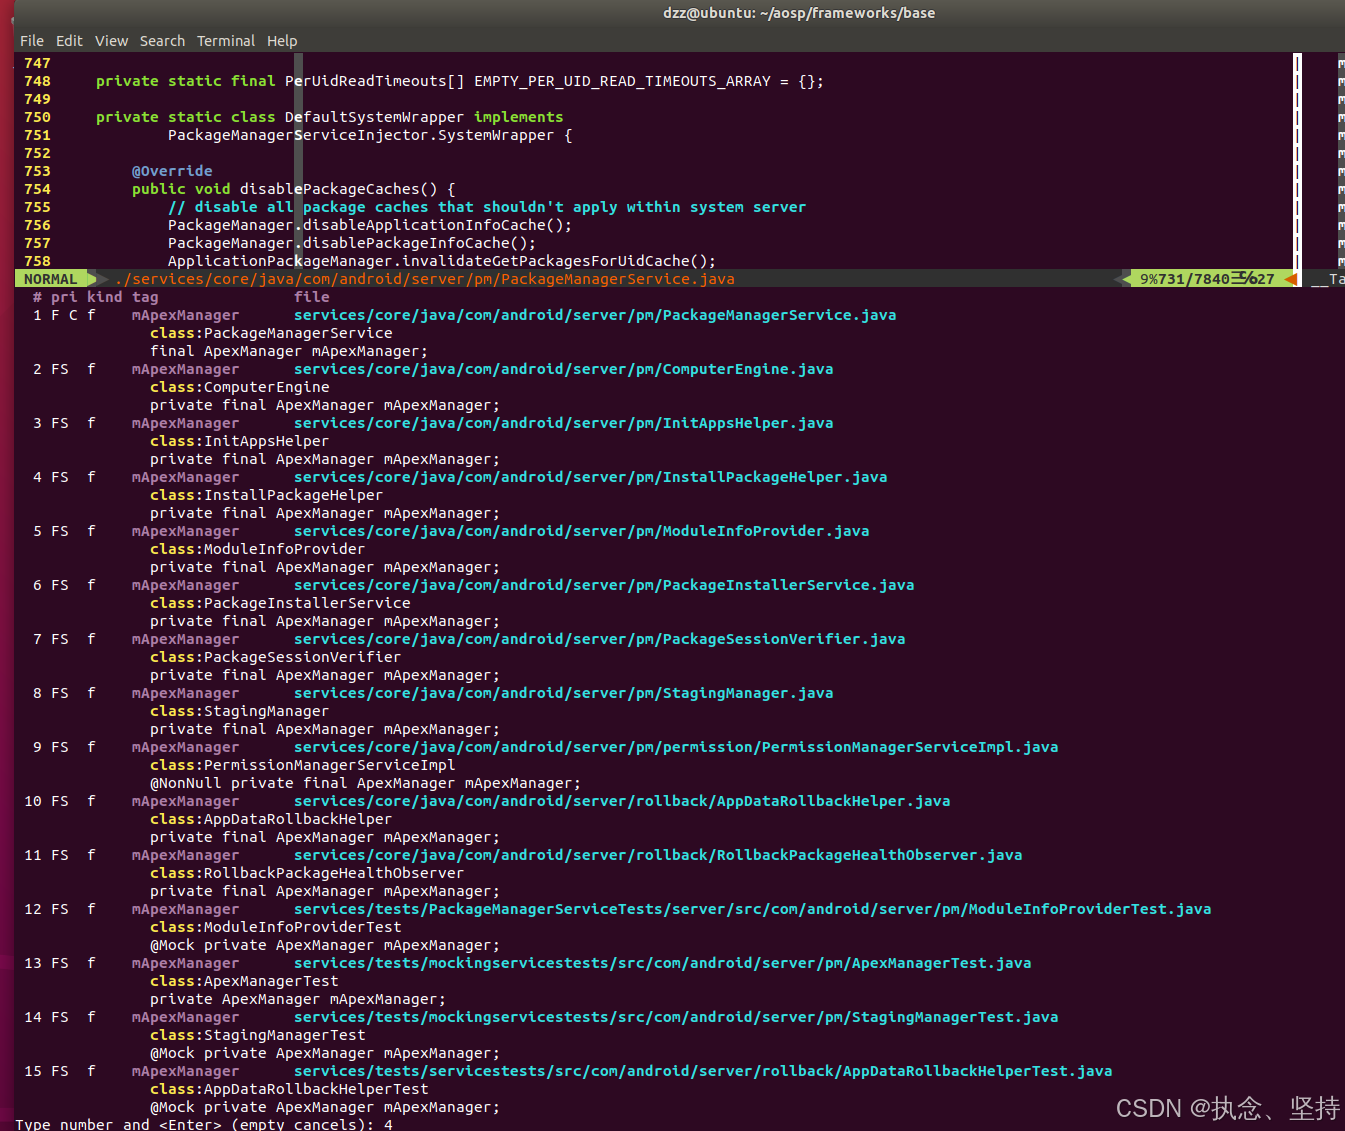The width and height of the screenshot is (1345, 1131).
Task: Open the Search menu
Action: [x=162, y=41]
